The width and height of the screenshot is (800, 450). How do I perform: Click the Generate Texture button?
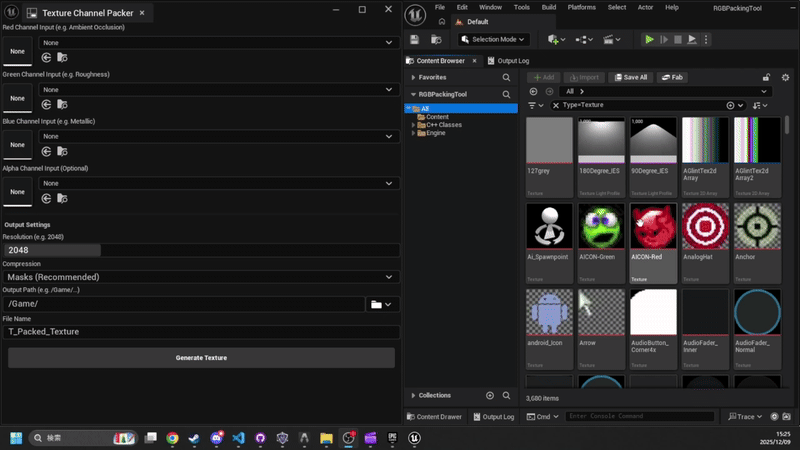(201, 358)
